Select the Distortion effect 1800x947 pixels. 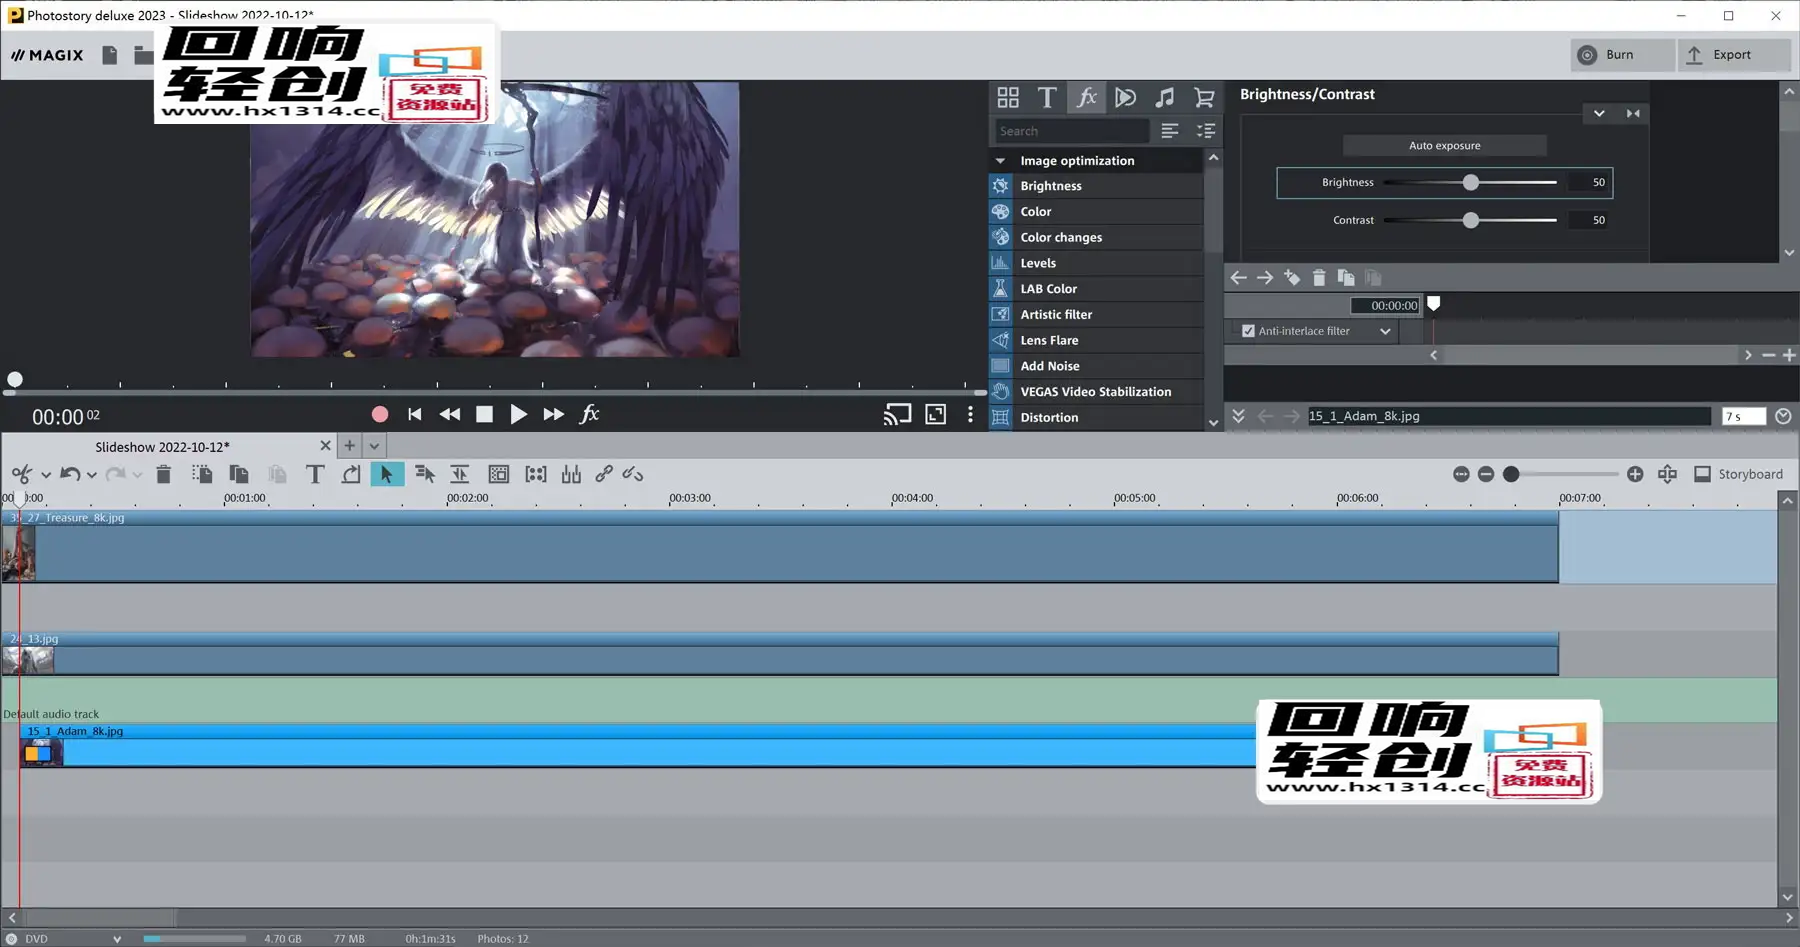[1096, 417]
